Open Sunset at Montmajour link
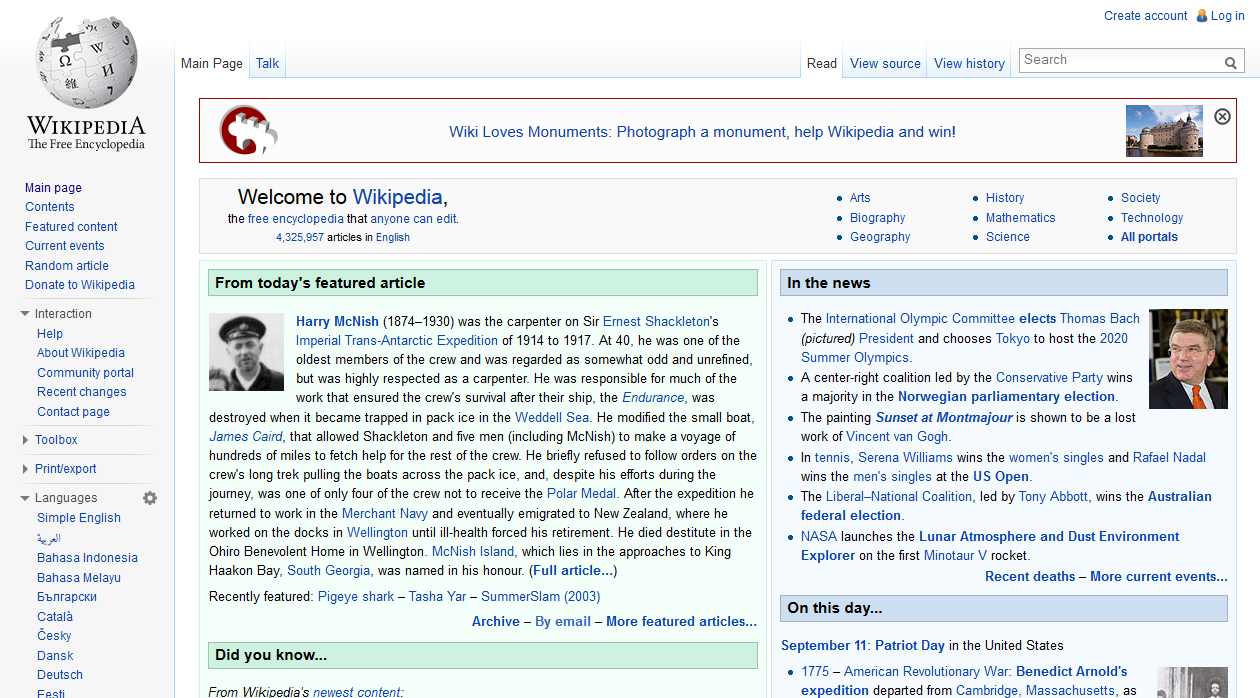The width and height of the screenshot is (1260, 698). point(944,418)
